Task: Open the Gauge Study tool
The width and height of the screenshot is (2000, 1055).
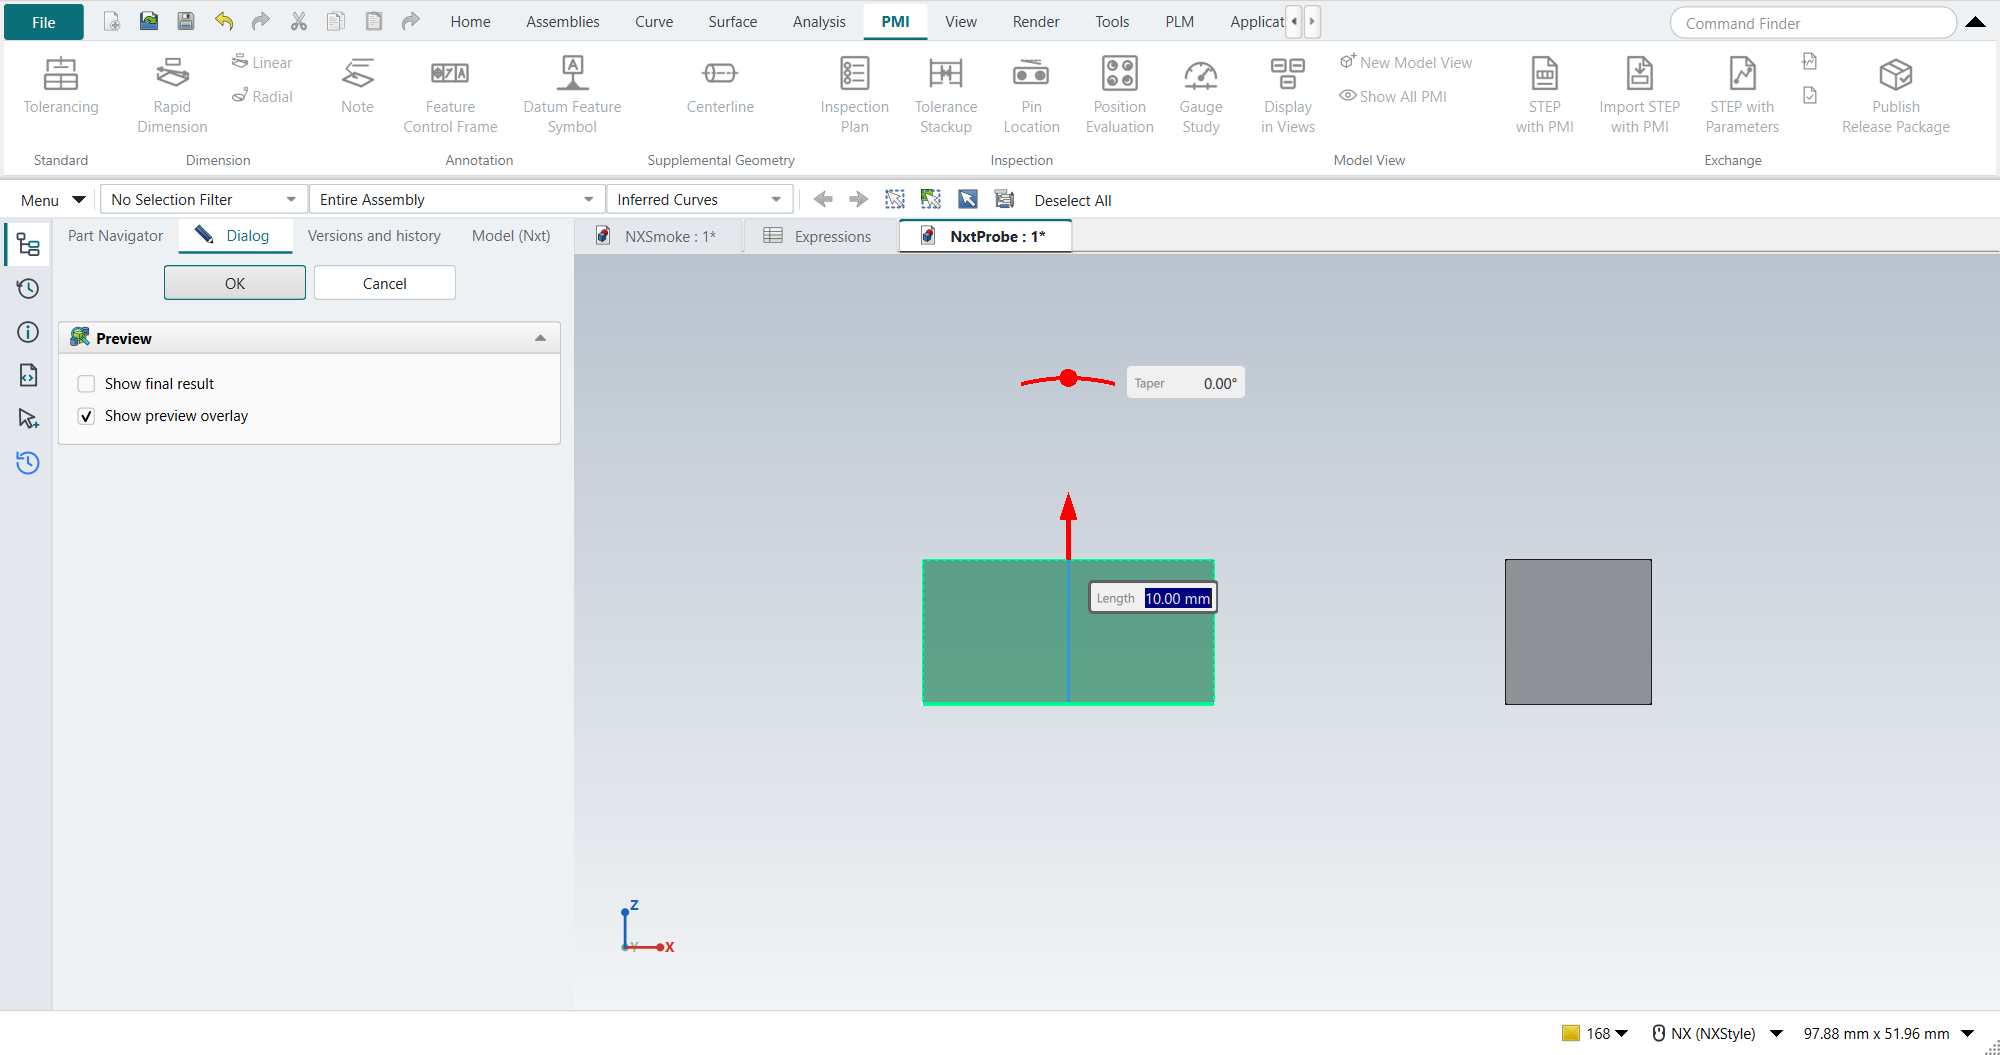Action: pos(1201,95)
